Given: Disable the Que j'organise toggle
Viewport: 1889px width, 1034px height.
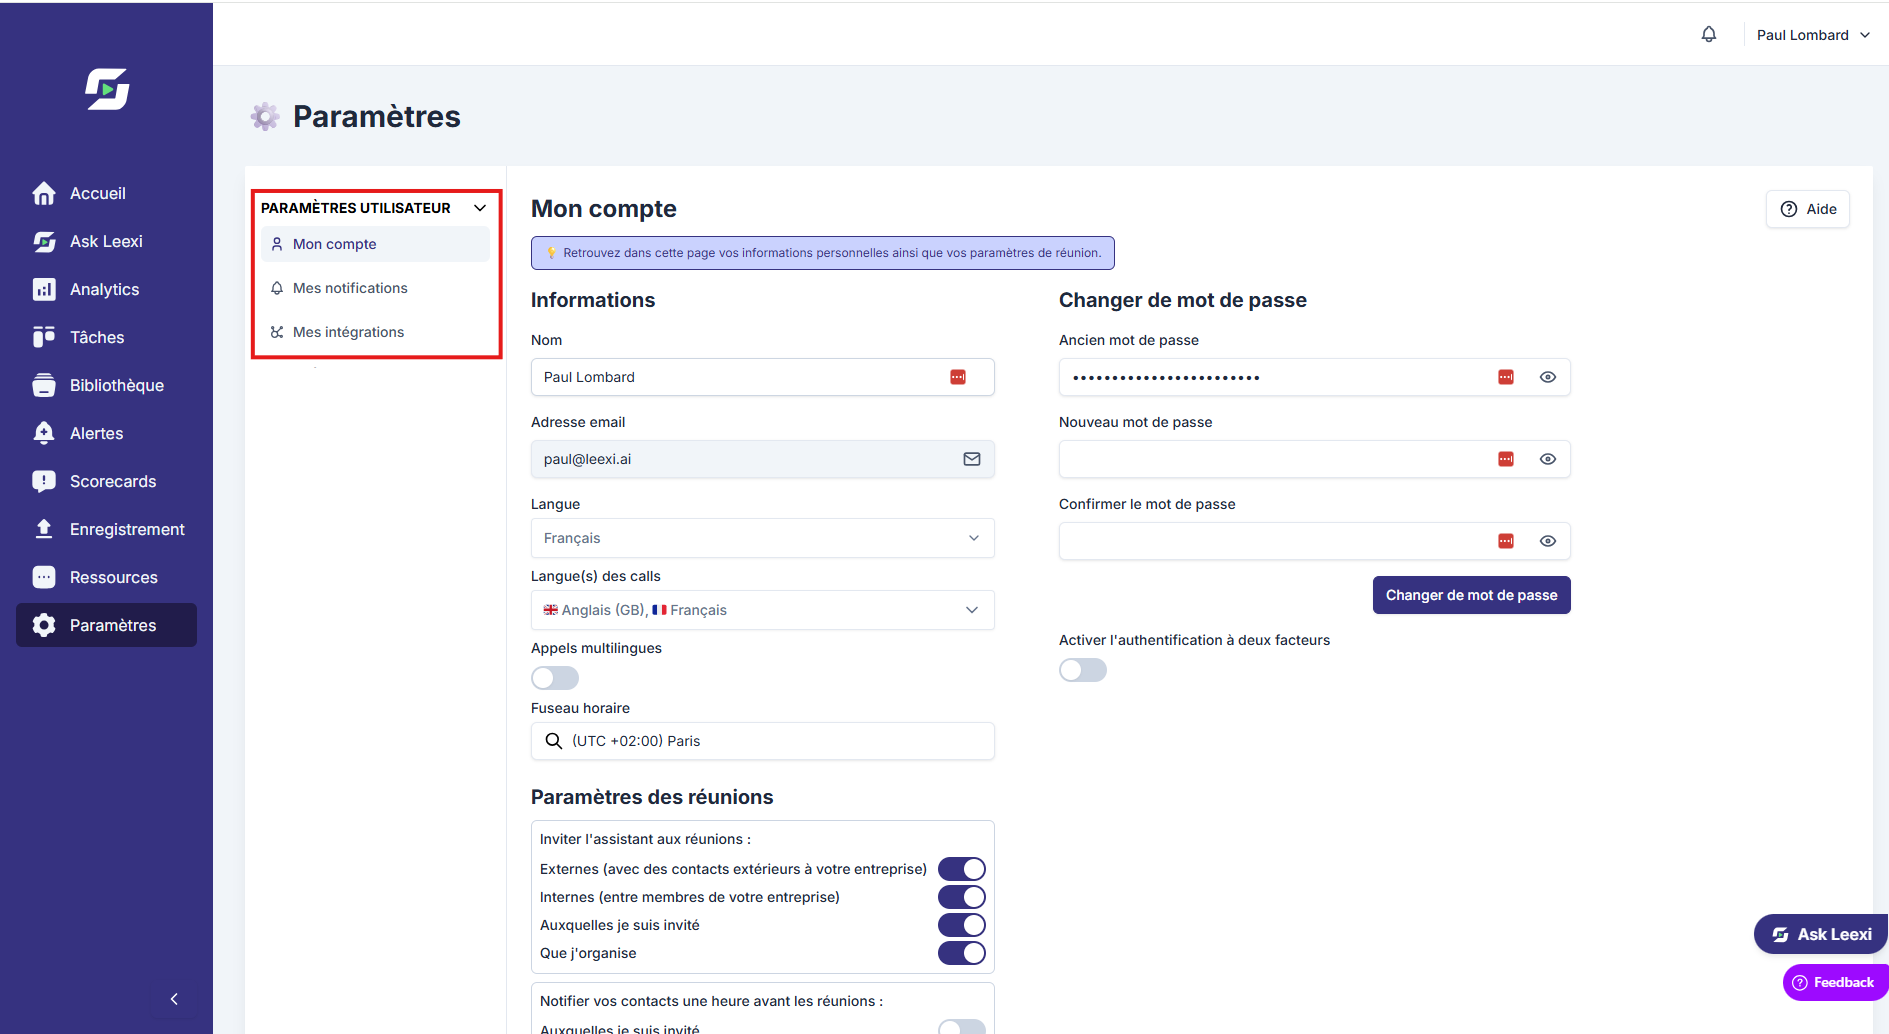Looking at the screenshot, I should point(962,953).
